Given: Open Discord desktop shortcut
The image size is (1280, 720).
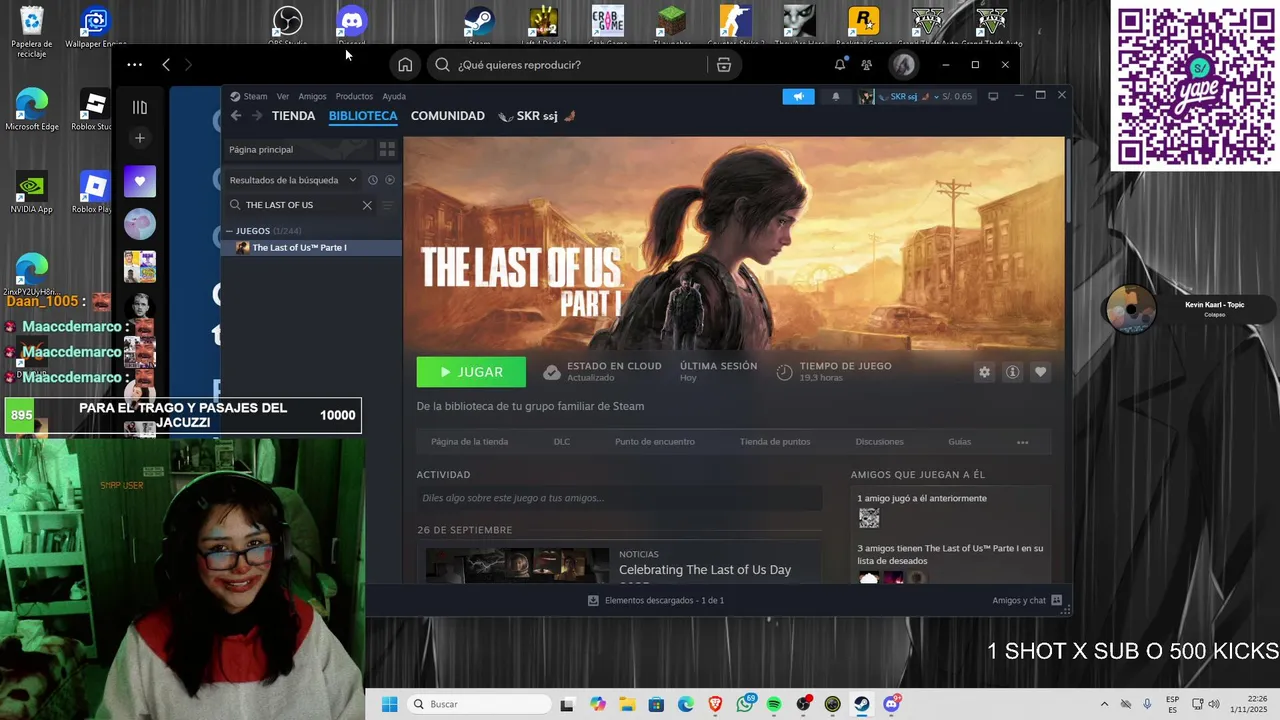Looking at the screenshot, I should point(352,24).
